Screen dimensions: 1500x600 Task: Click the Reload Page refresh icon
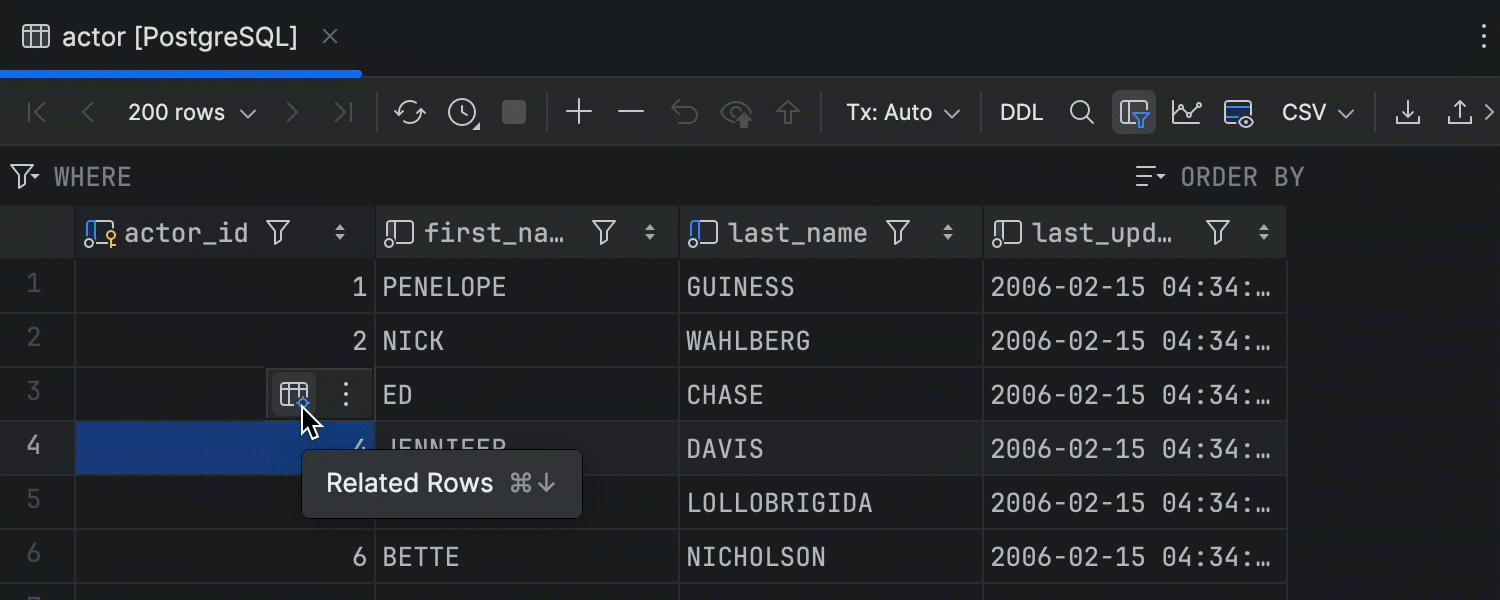(410, 113)
